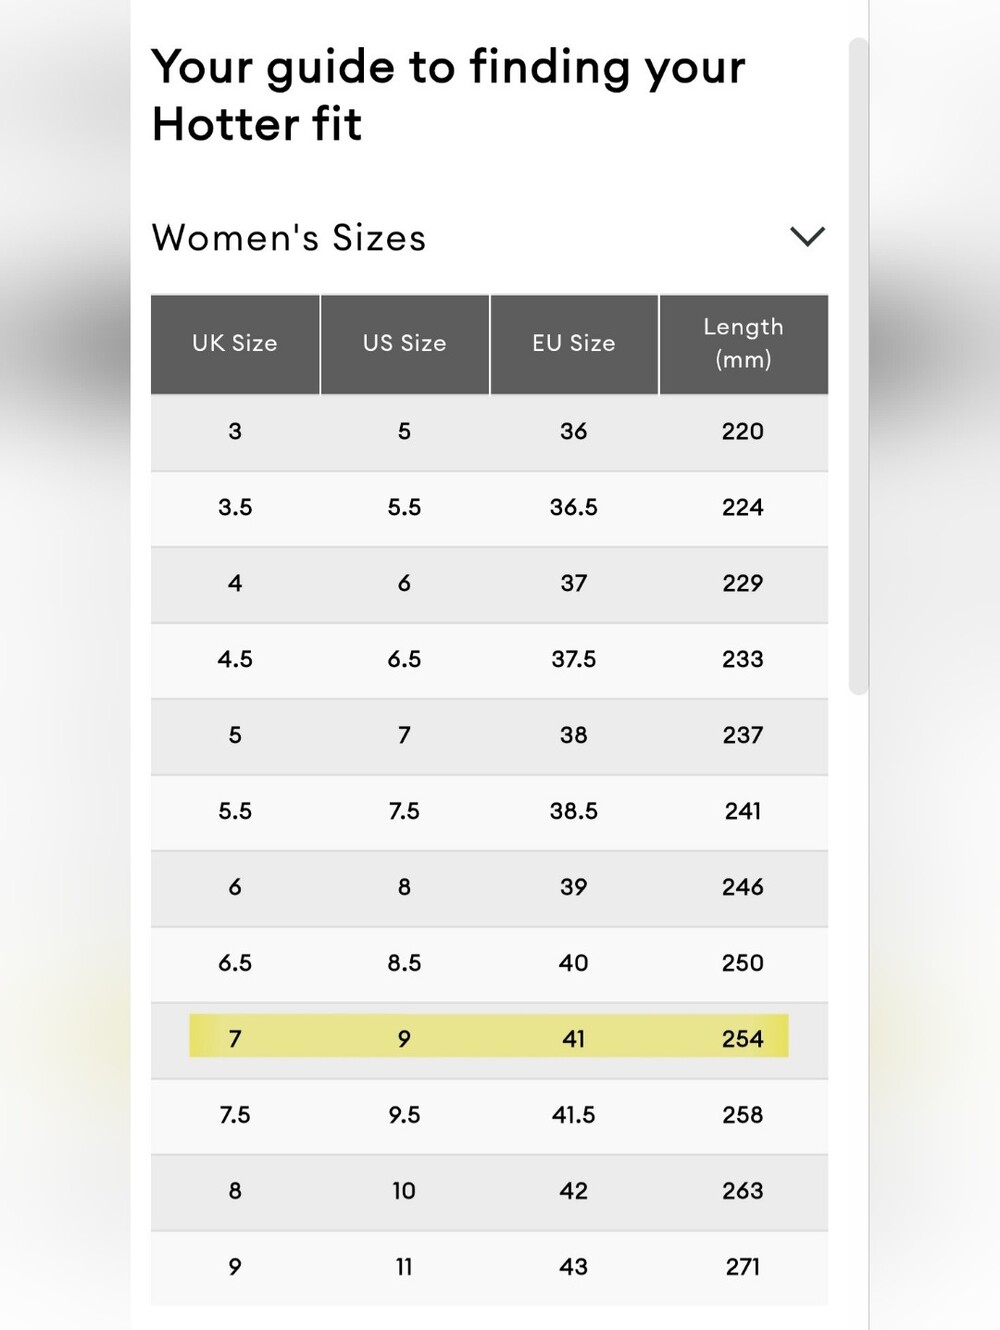Collapse the Women's Sizes section chevron
The image size is (1000, 1330).
807,237
